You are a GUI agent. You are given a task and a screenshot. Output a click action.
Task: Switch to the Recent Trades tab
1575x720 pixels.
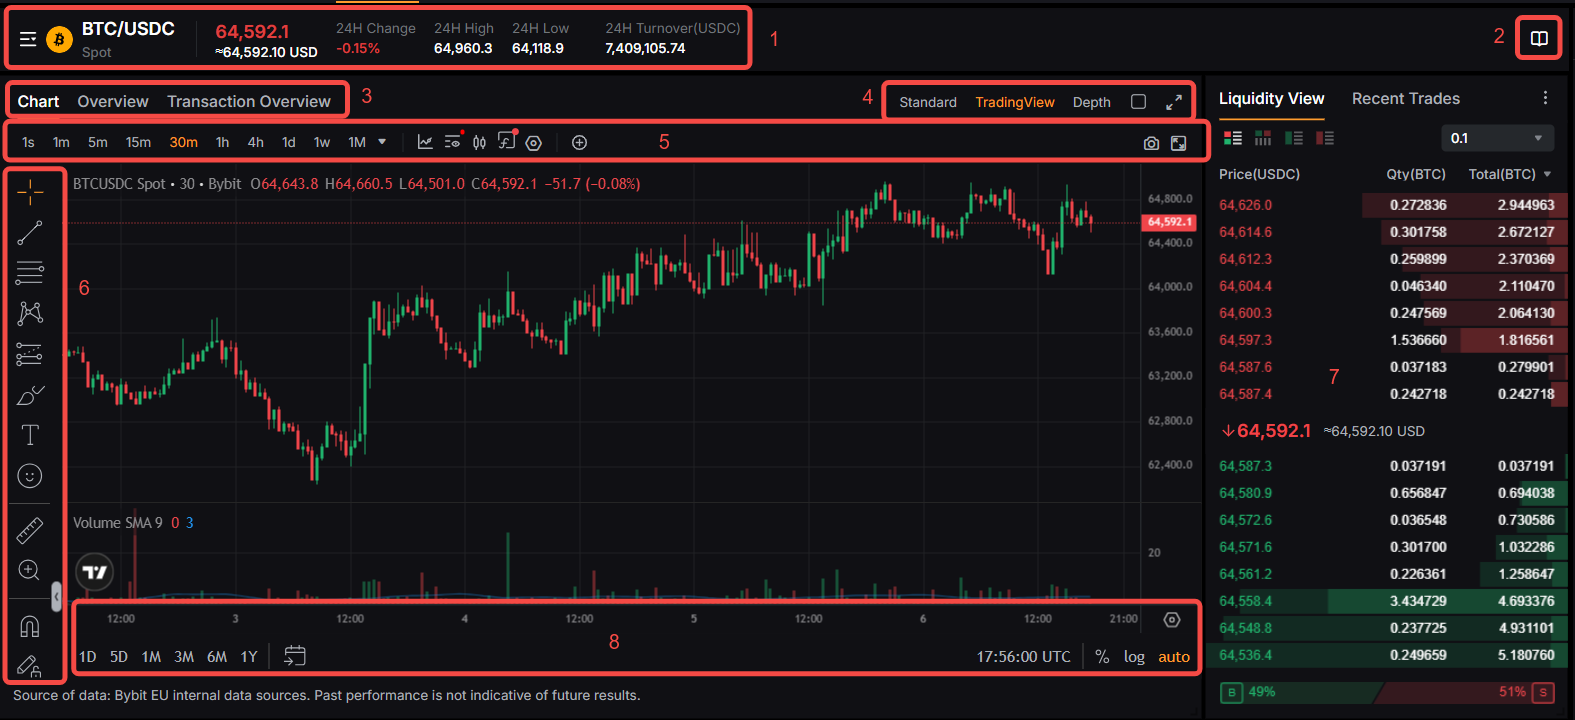coord(1405,98)
